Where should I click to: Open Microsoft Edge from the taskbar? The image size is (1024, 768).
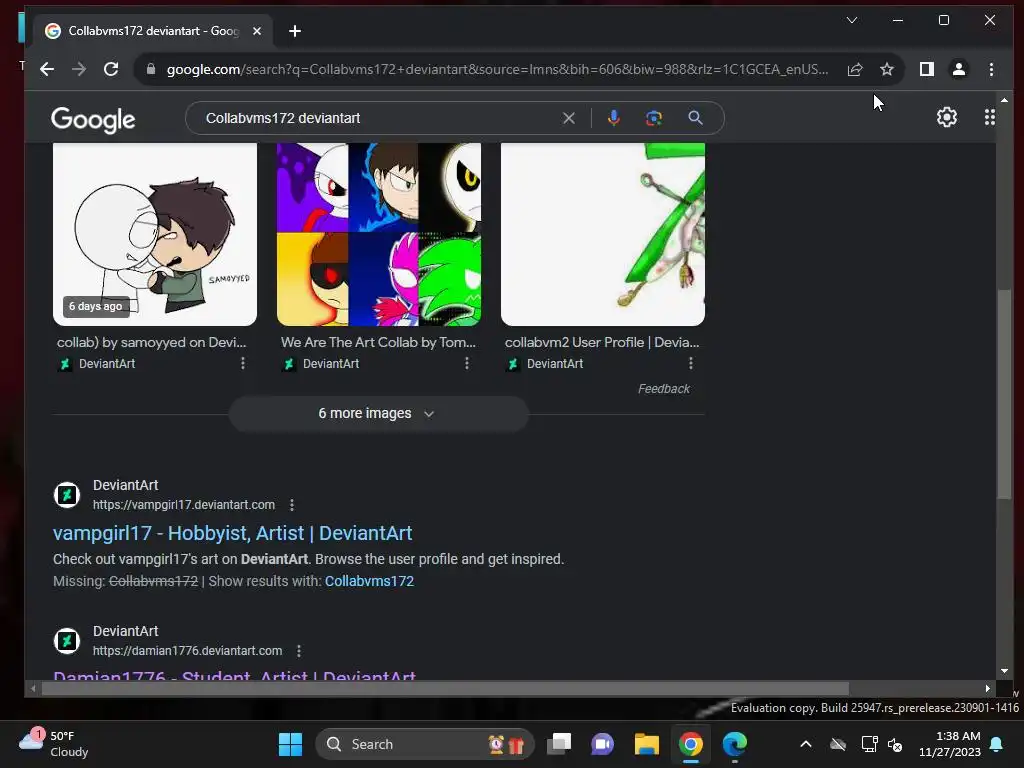pyautogui.click(x=735, y=744)
